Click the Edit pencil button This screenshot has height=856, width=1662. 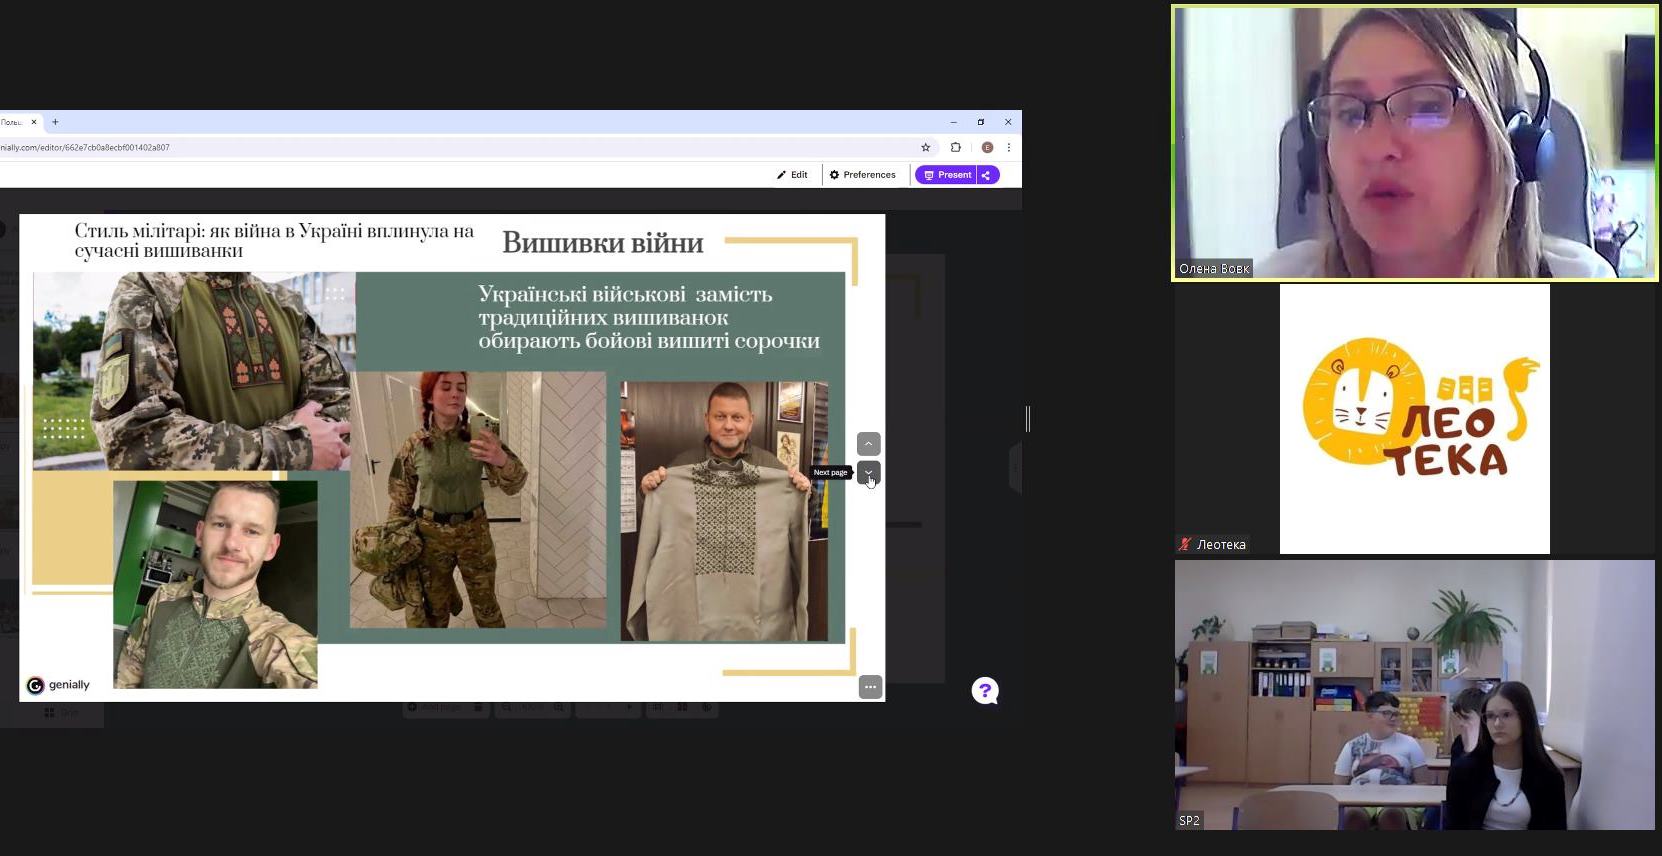(792, 175)
